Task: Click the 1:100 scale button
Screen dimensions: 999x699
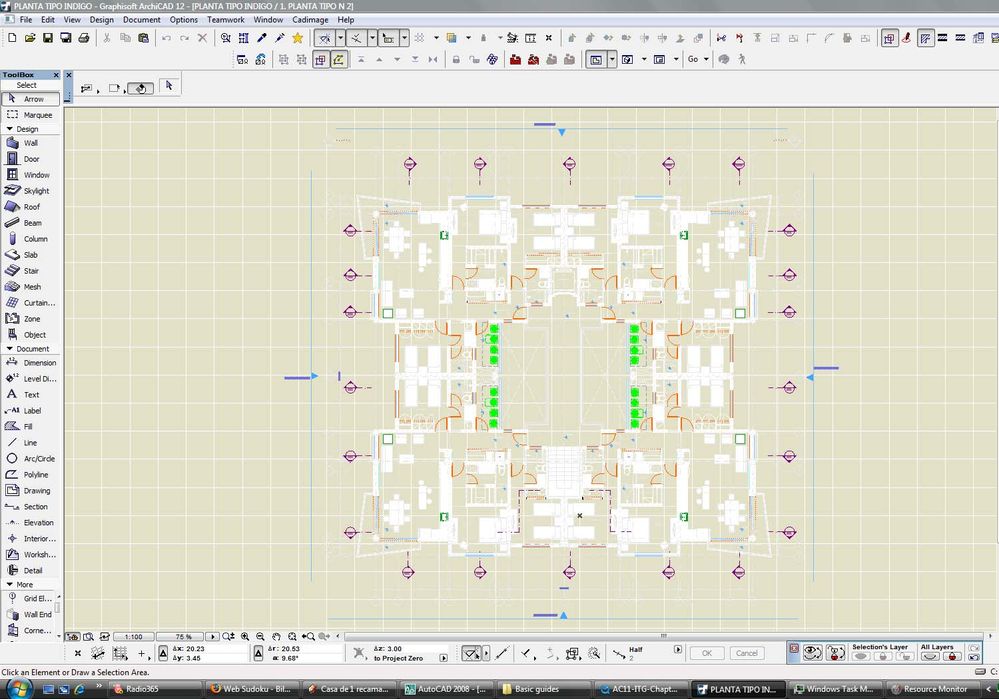Action: (133, 637)
